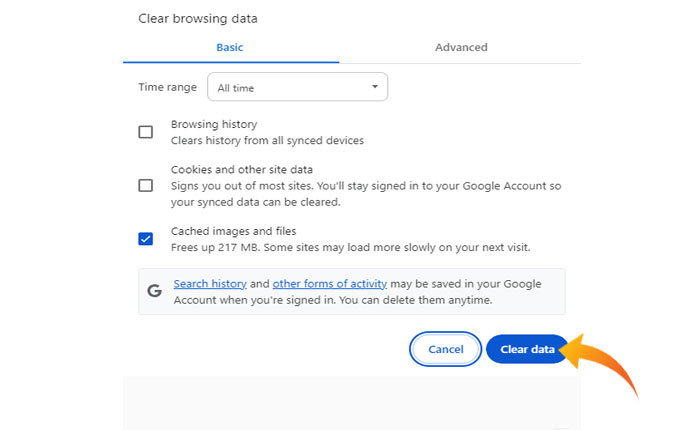Screen dimensions: 700x430
Task: Open the Time range dropdown showing All time
Action: [296, 87]
